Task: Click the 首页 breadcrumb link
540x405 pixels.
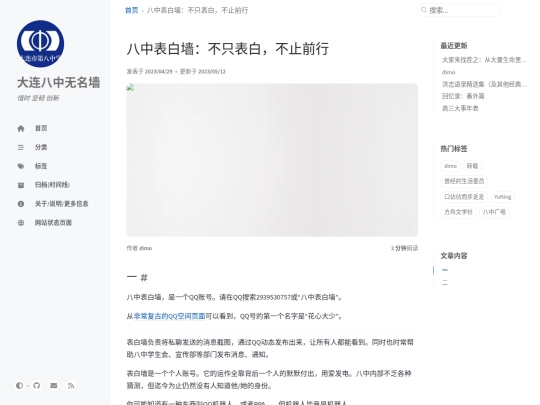Action: click(x=132, y=10)
